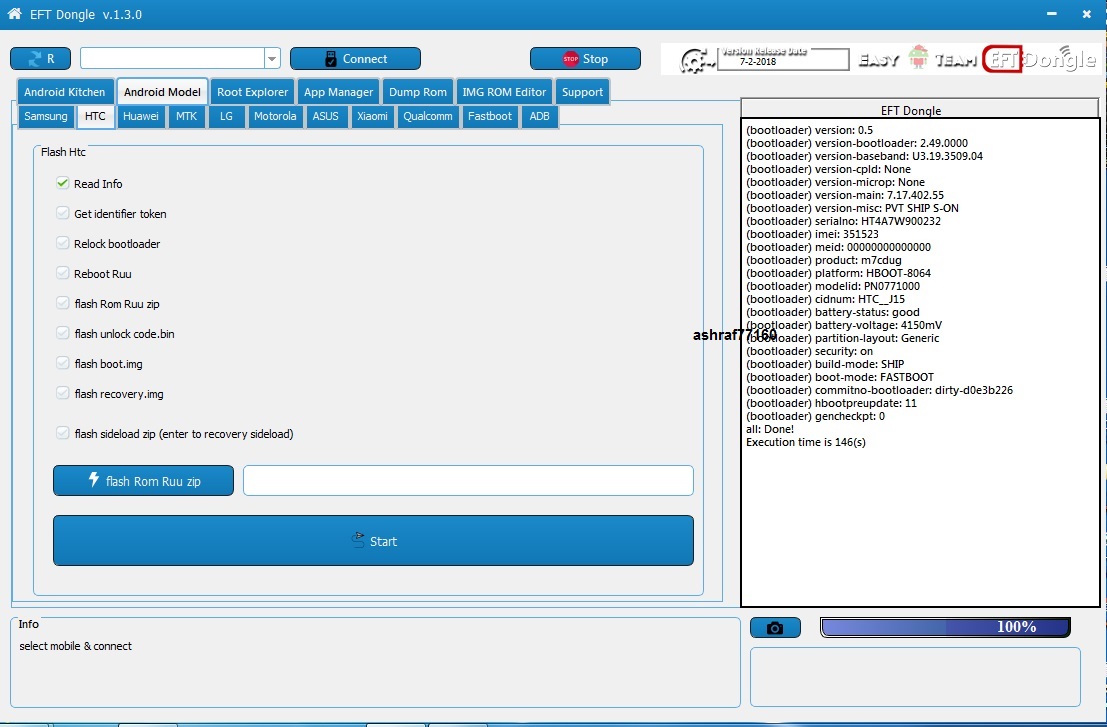1107x727 pixels.
Task: Click the version-misc PVT SHIP S-ON line
Action: pyautogui.click(x=852, y=208)
